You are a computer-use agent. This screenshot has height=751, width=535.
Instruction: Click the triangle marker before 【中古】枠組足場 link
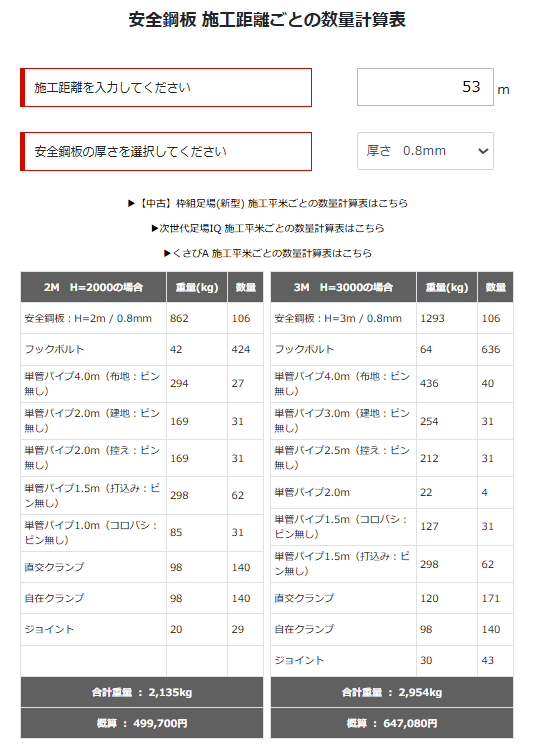pyautogui.click(x=131, y=204)
